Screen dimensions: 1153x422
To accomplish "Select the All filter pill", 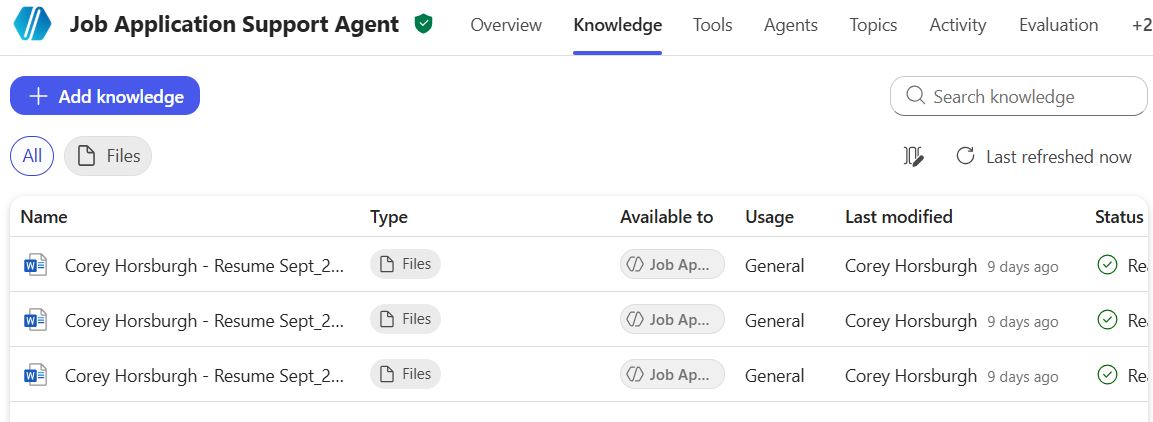I will pyautogui.click(x=32, y=156).
